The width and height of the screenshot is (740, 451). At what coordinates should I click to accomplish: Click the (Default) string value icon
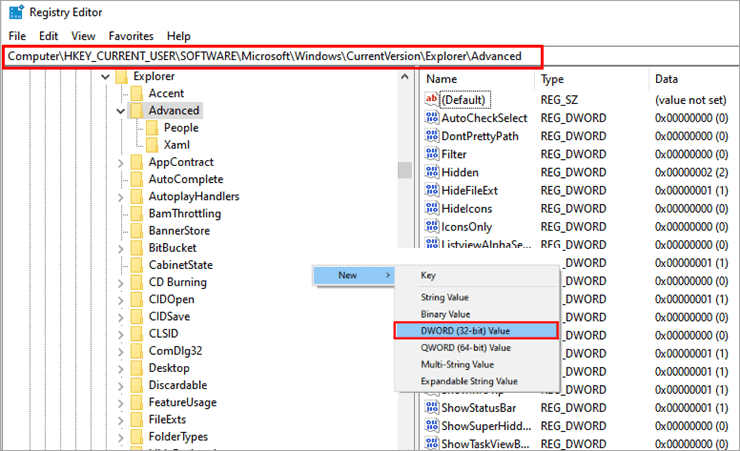tap(431, 100)
